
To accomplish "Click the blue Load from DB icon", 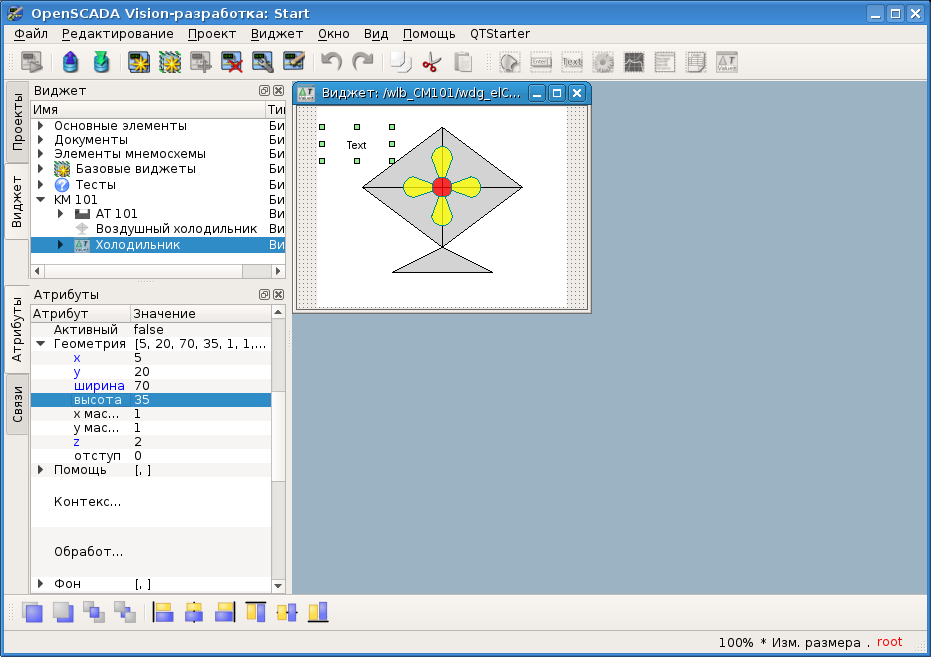I will point(70,63).
